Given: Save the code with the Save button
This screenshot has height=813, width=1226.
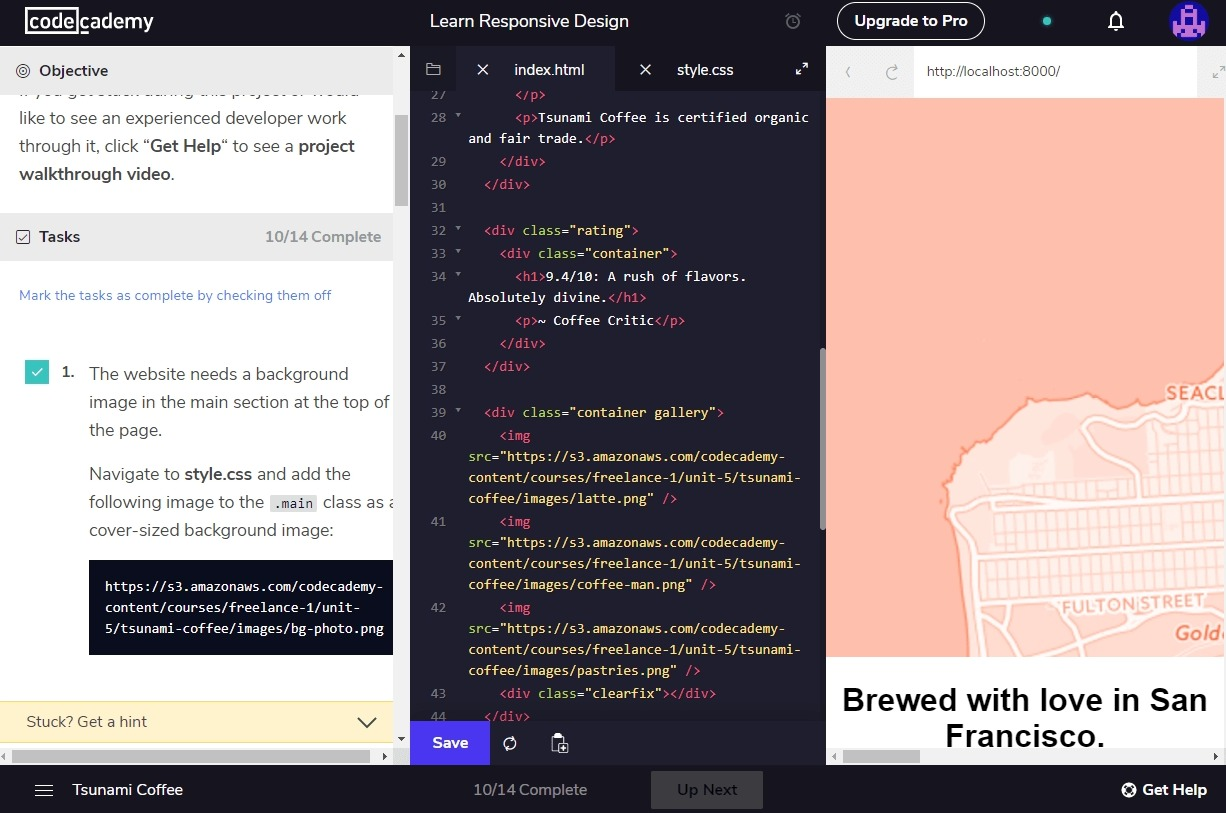Looking at the screenshot, I should click(x=450, y=743).
